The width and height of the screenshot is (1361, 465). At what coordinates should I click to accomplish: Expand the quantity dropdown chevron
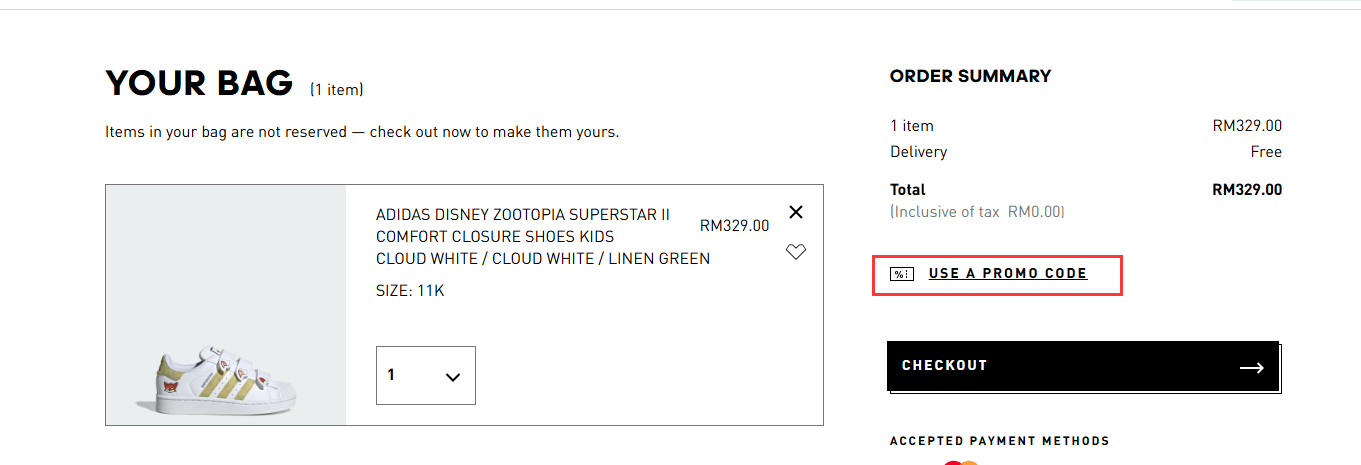click(x=452, y=377)
